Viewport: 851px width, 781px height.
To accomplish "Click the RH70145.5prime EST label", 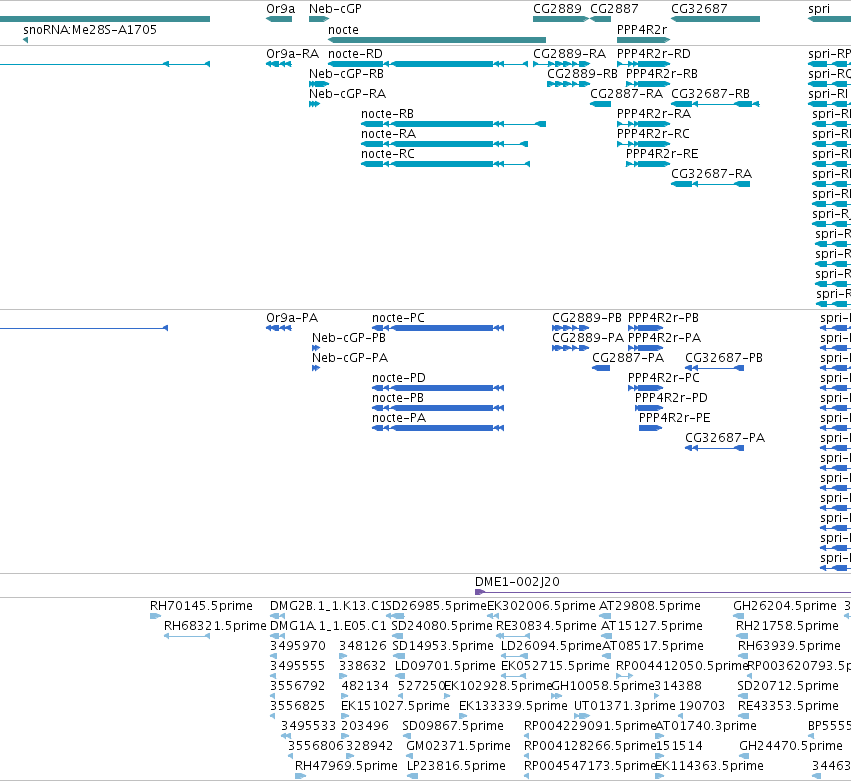I will 201,606.
